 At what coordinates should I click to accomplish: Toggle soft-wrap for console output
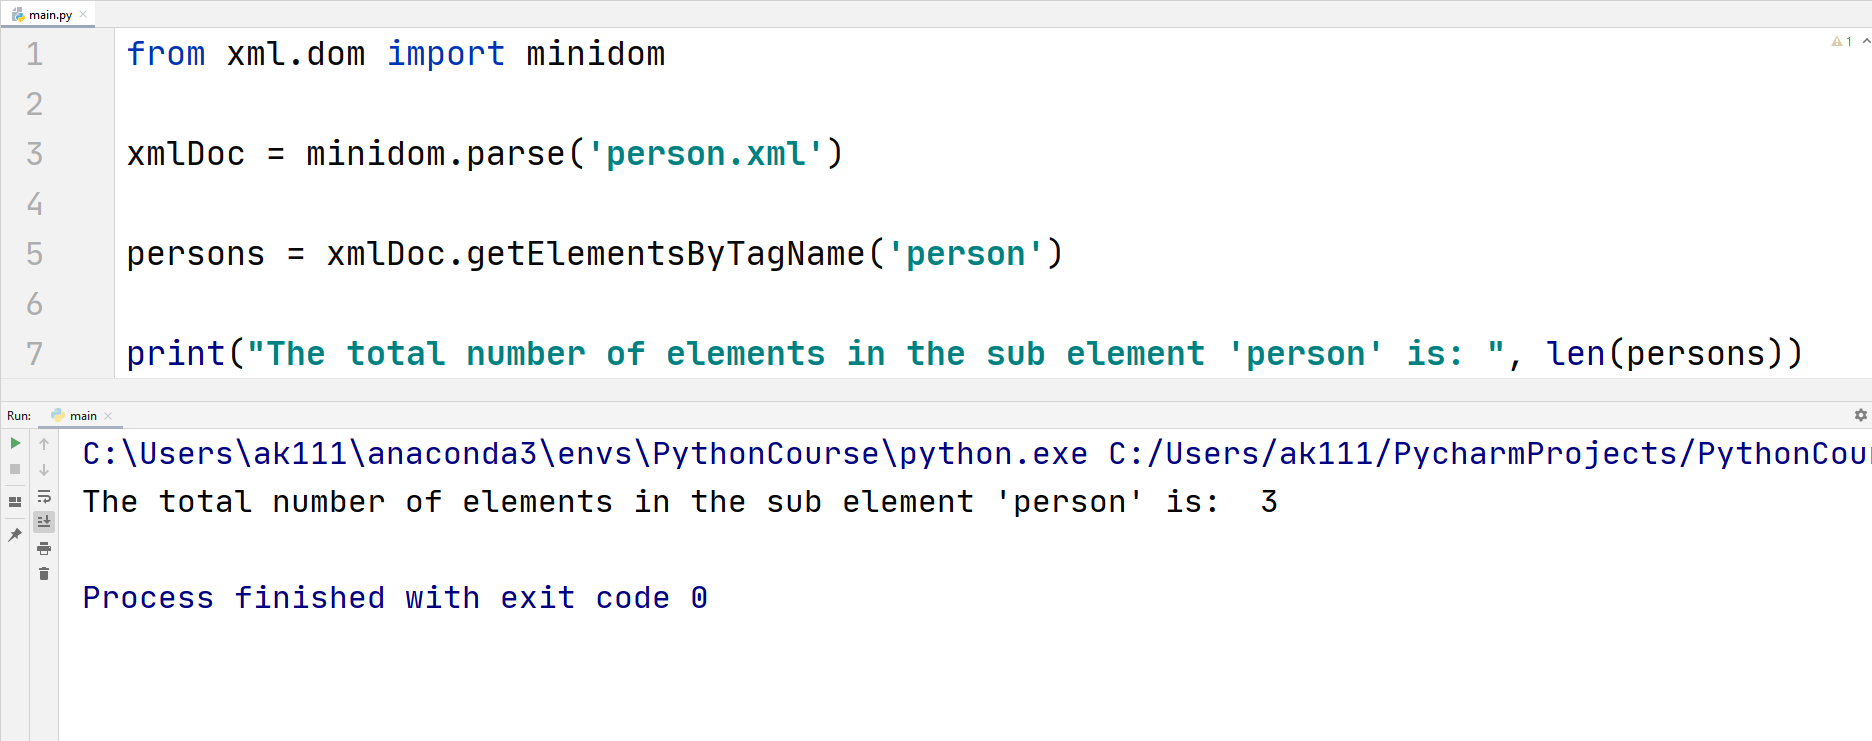pyautogui.click(x=44, y=497)
